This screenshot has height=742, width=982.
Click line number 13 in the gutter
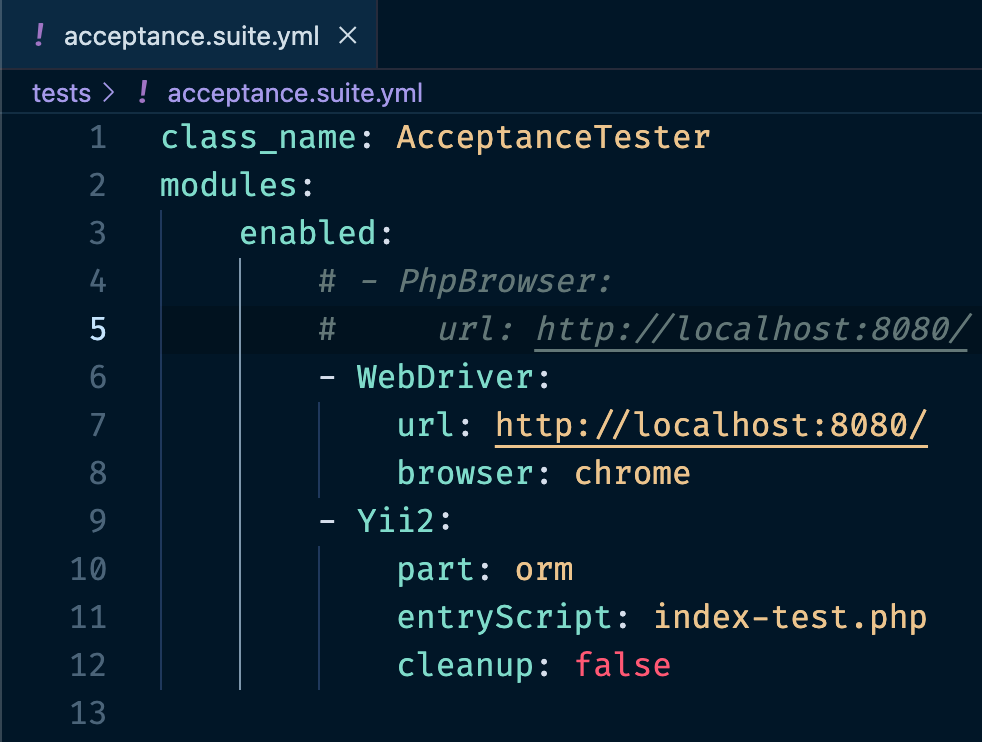pos(88,713)
